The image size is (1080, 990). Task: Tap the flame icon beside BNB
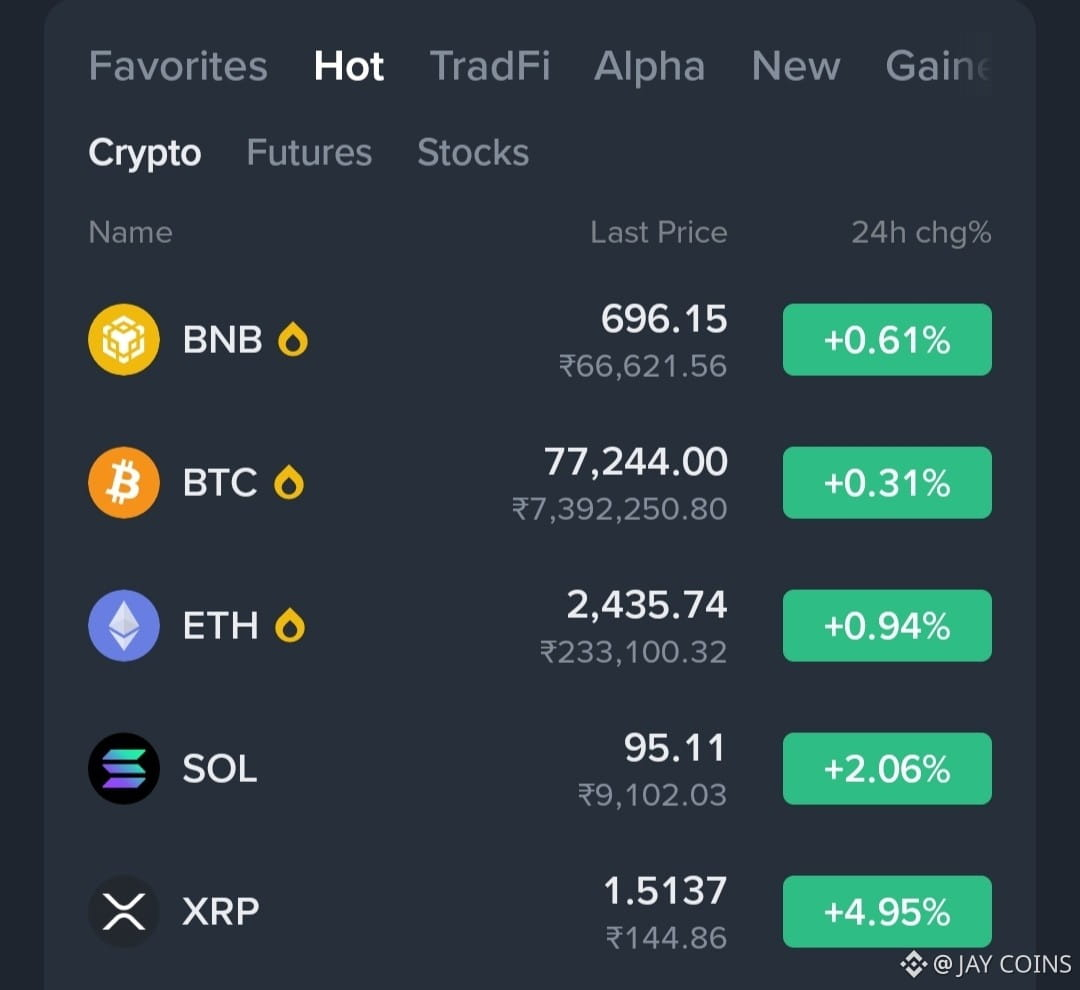293,339
